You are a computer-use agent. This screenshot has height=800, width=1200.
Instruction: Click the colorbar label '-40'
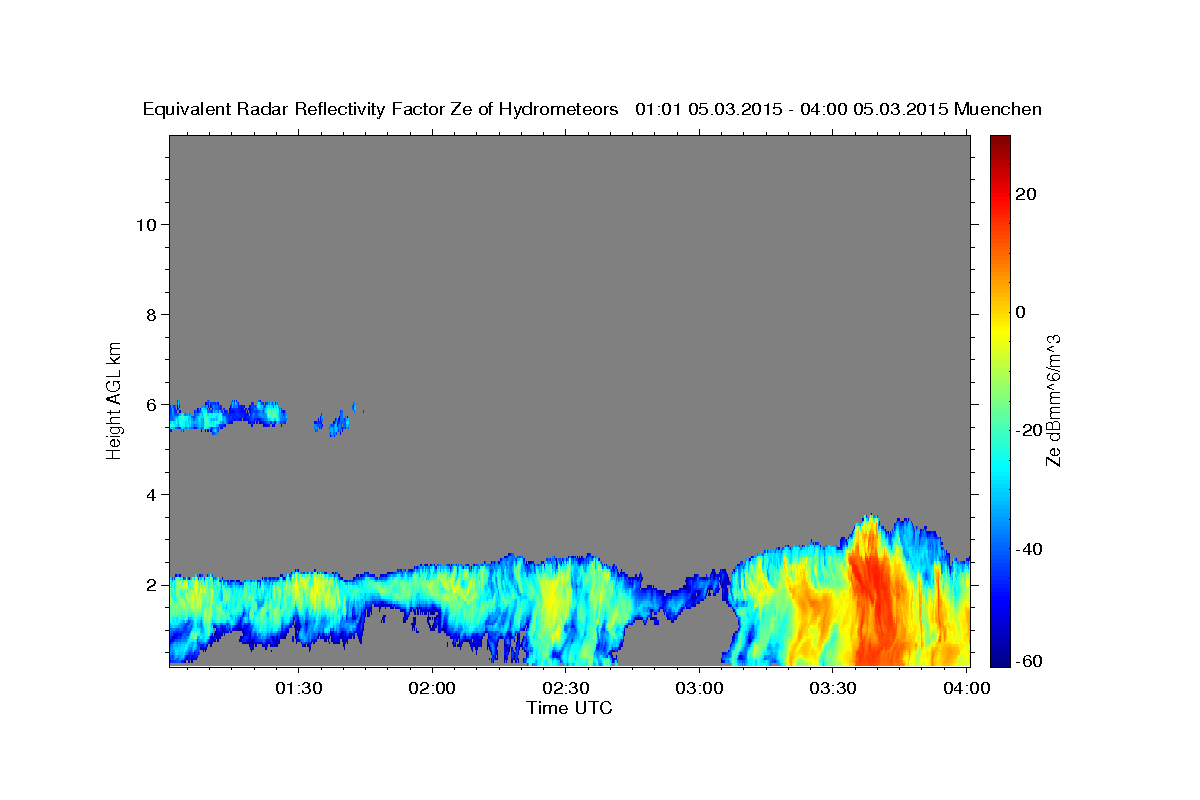1030,548
